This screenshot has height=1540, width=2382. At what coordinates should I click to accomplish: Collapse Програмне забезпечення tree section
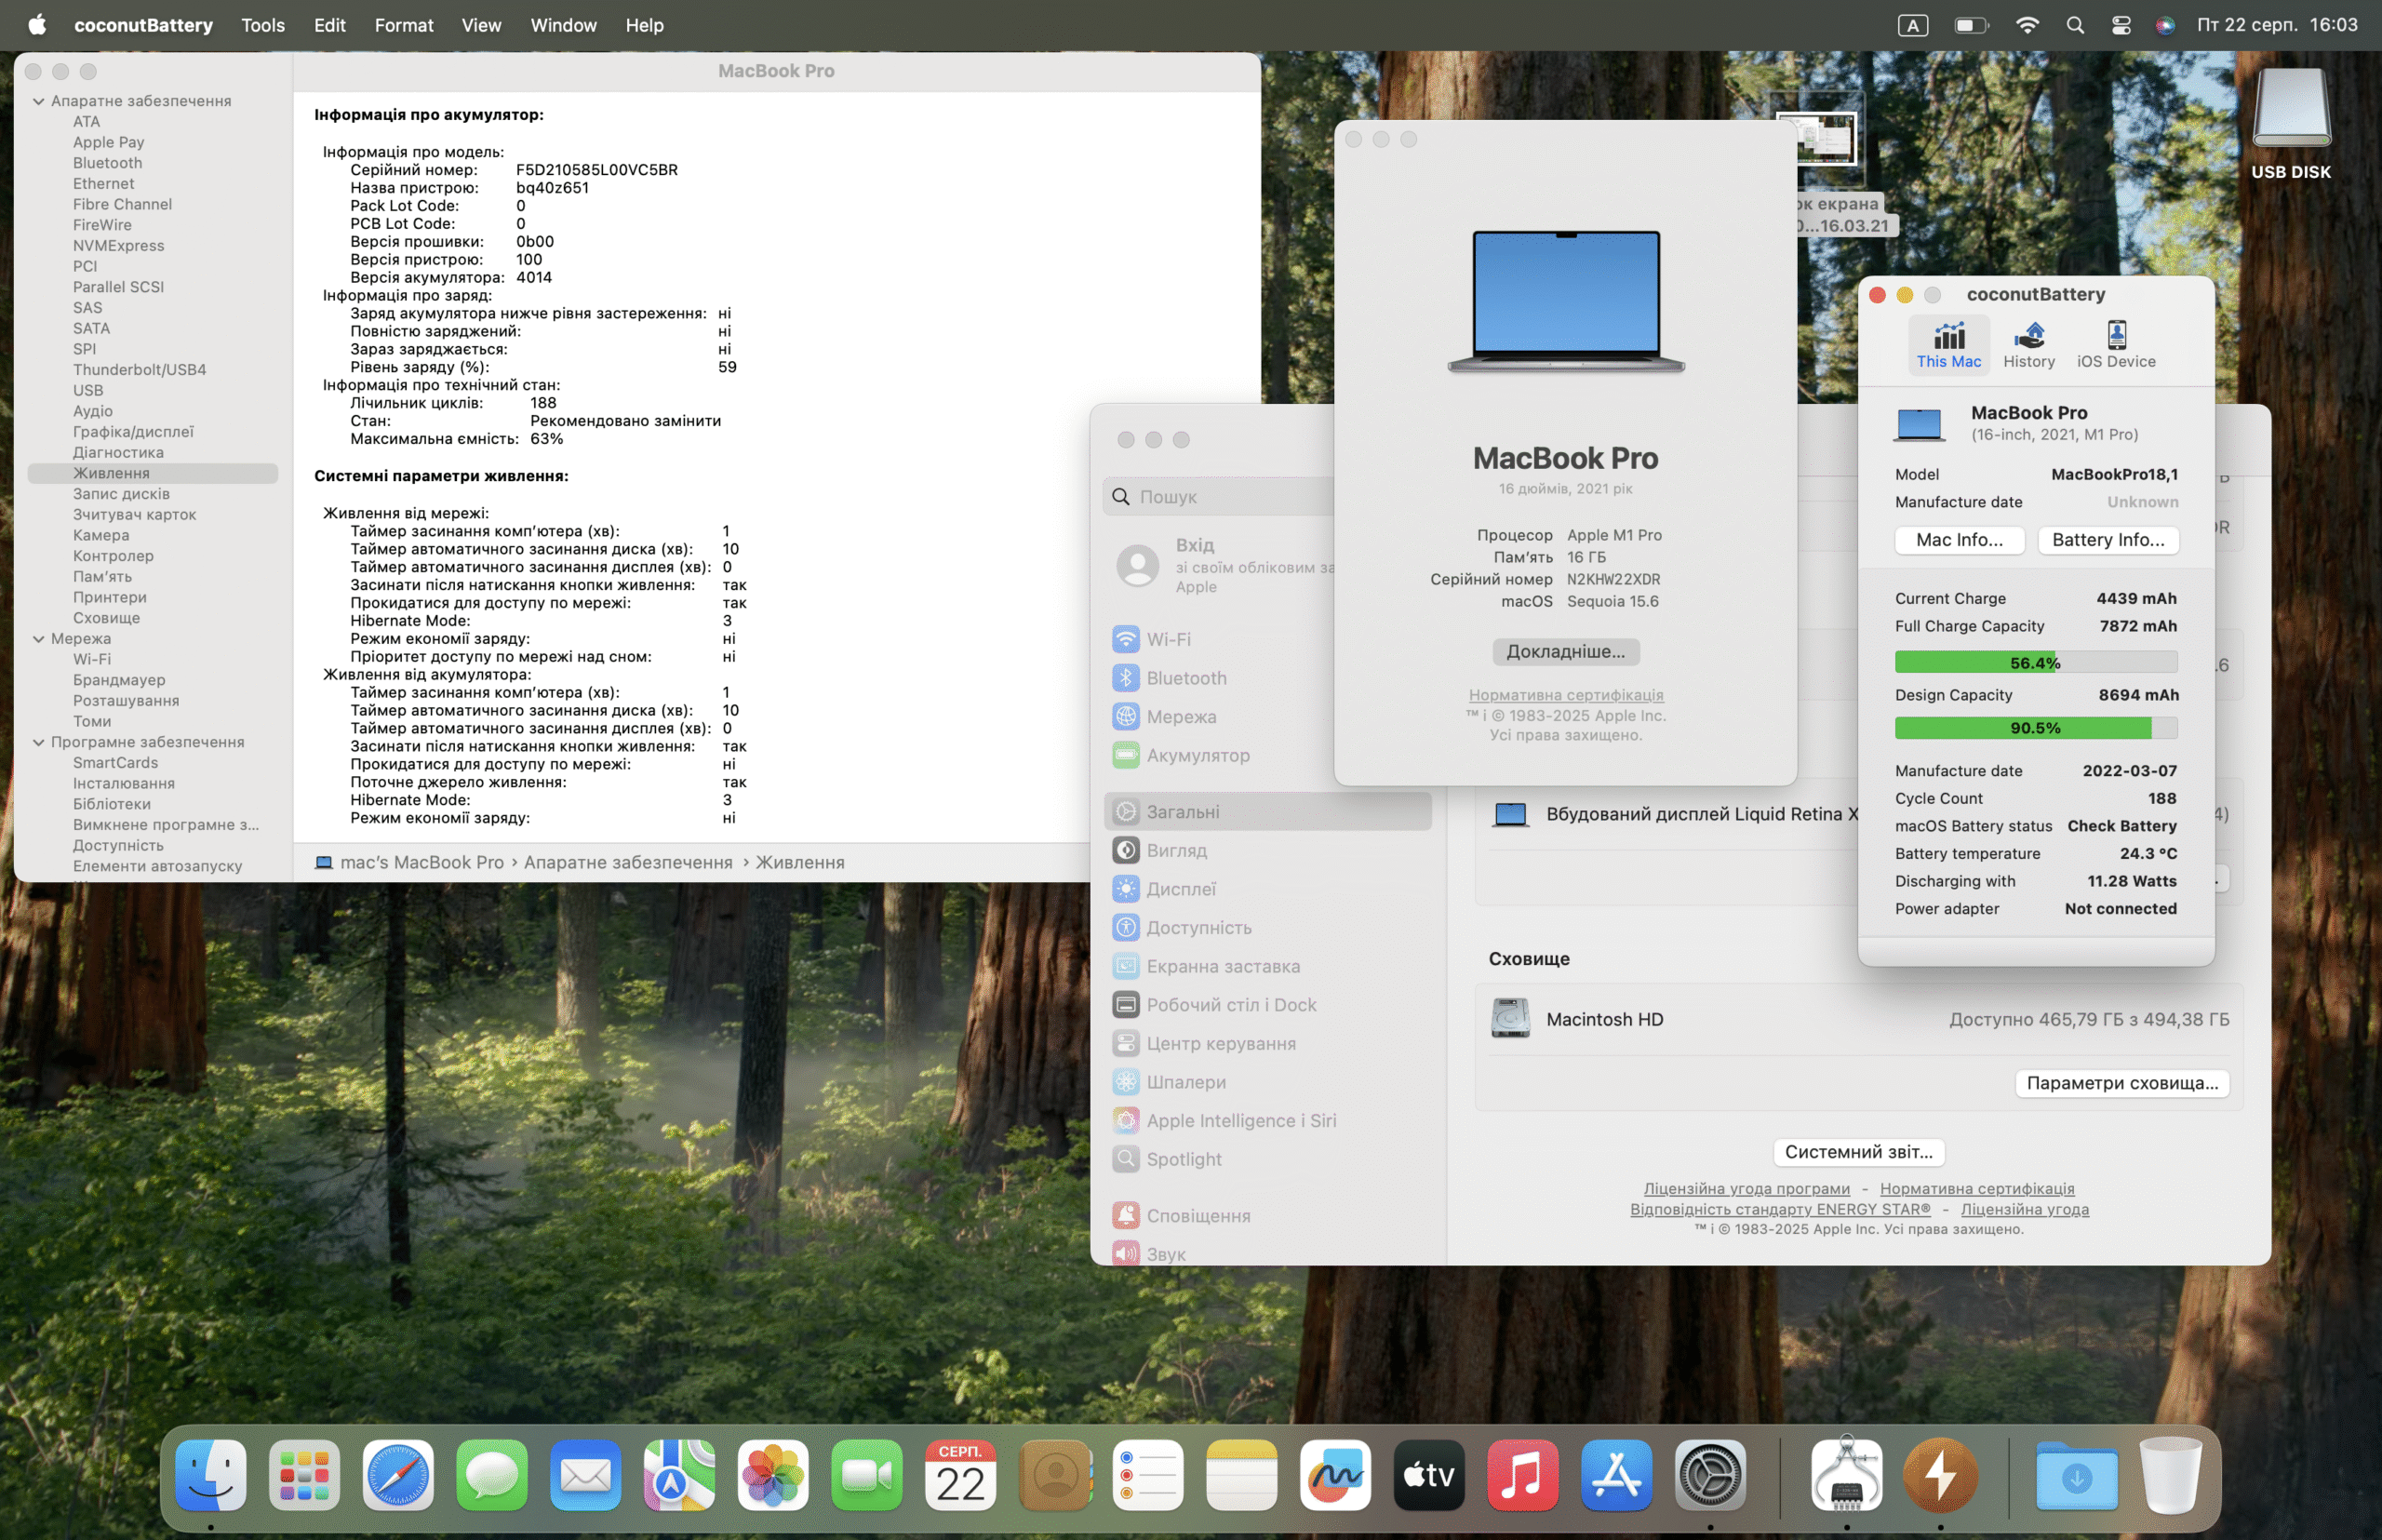pos(38,742)
